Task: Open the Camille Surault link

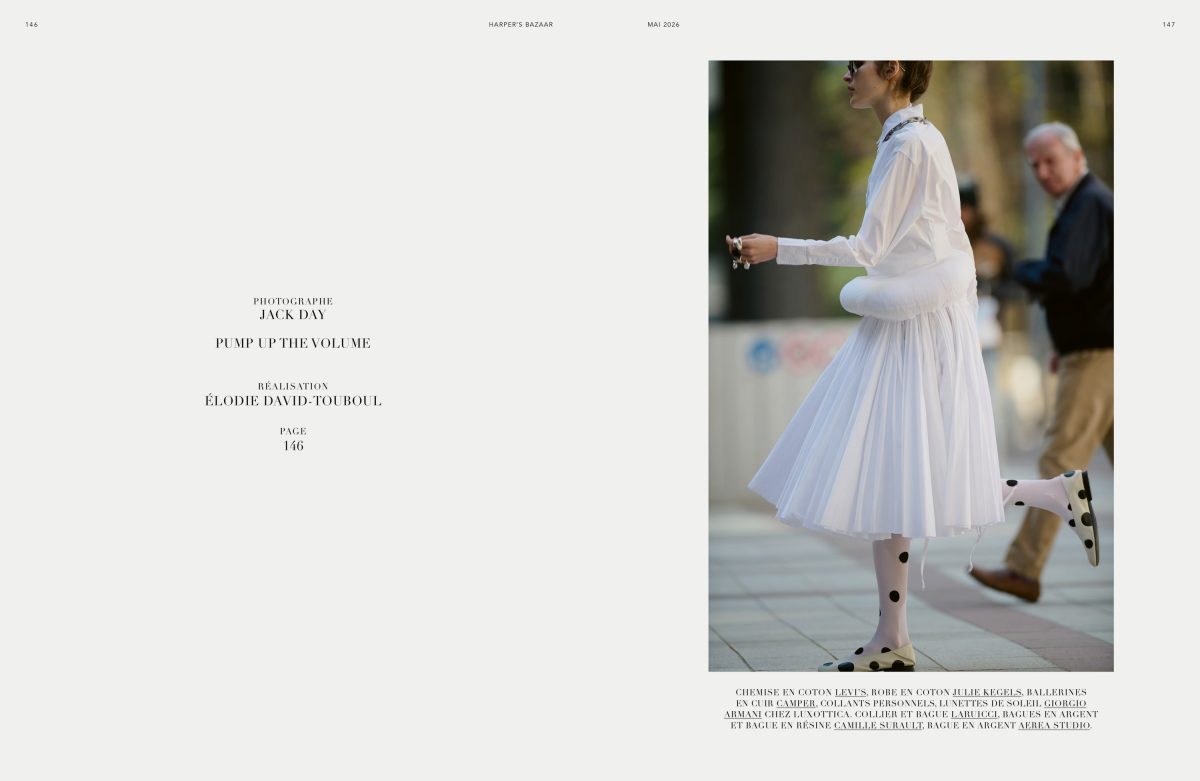Action: tap(878, 725)
